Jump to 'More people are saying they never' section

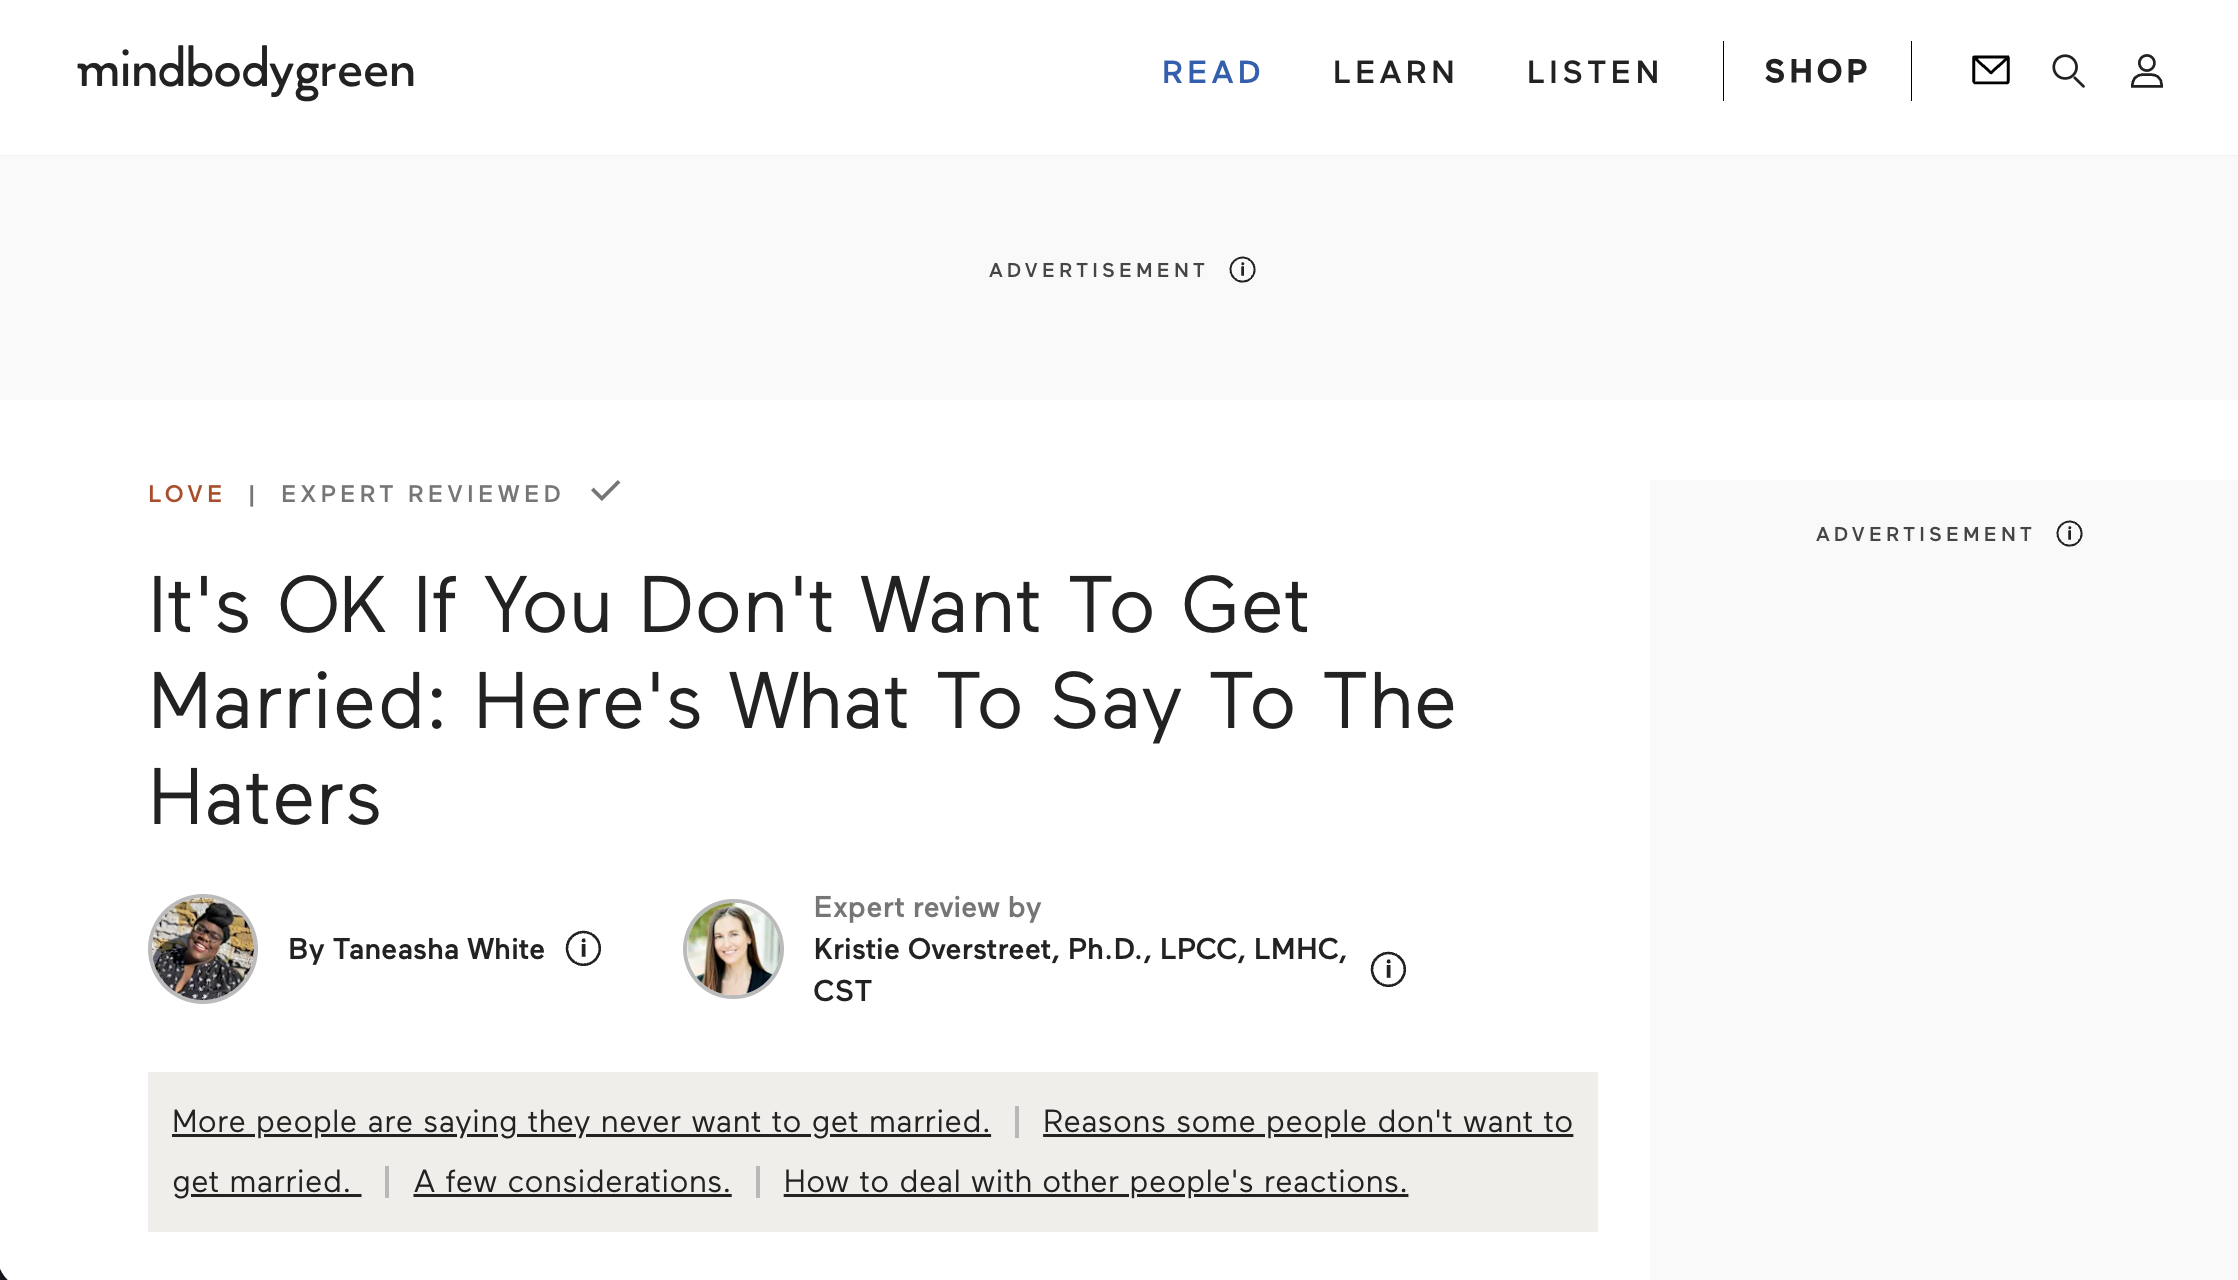[580, 1122]
